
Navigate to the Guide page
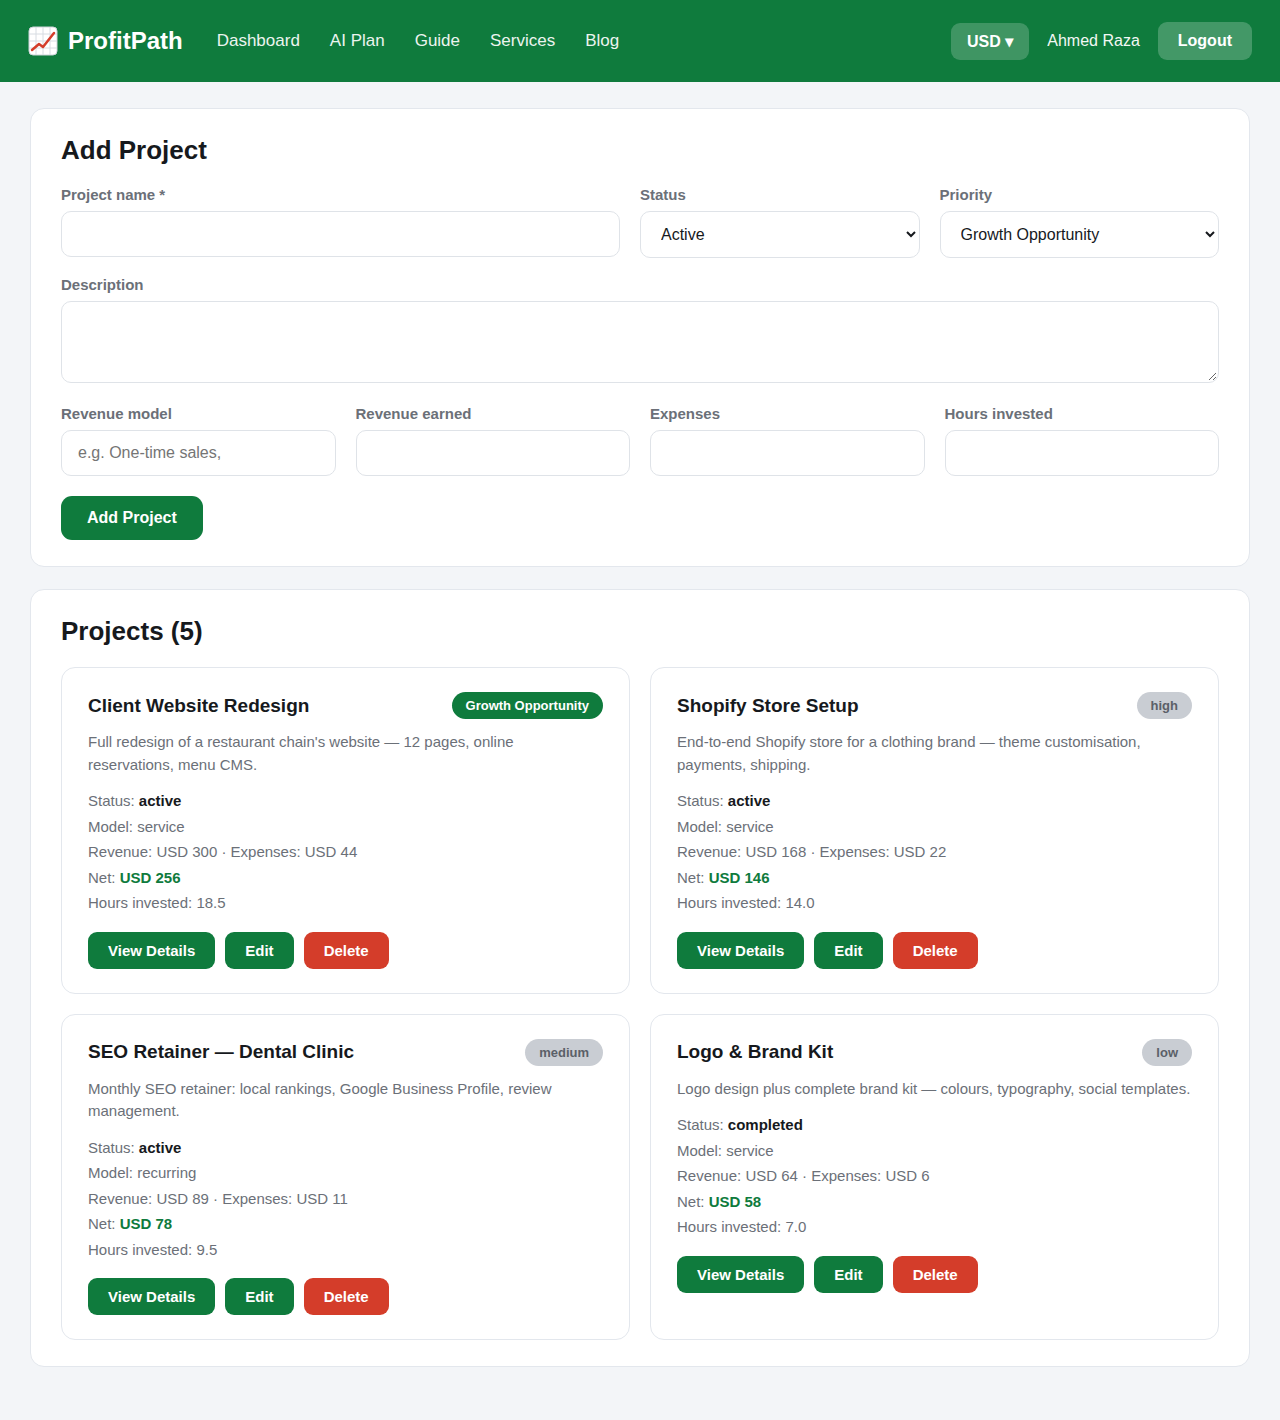(x=437, y=41)
